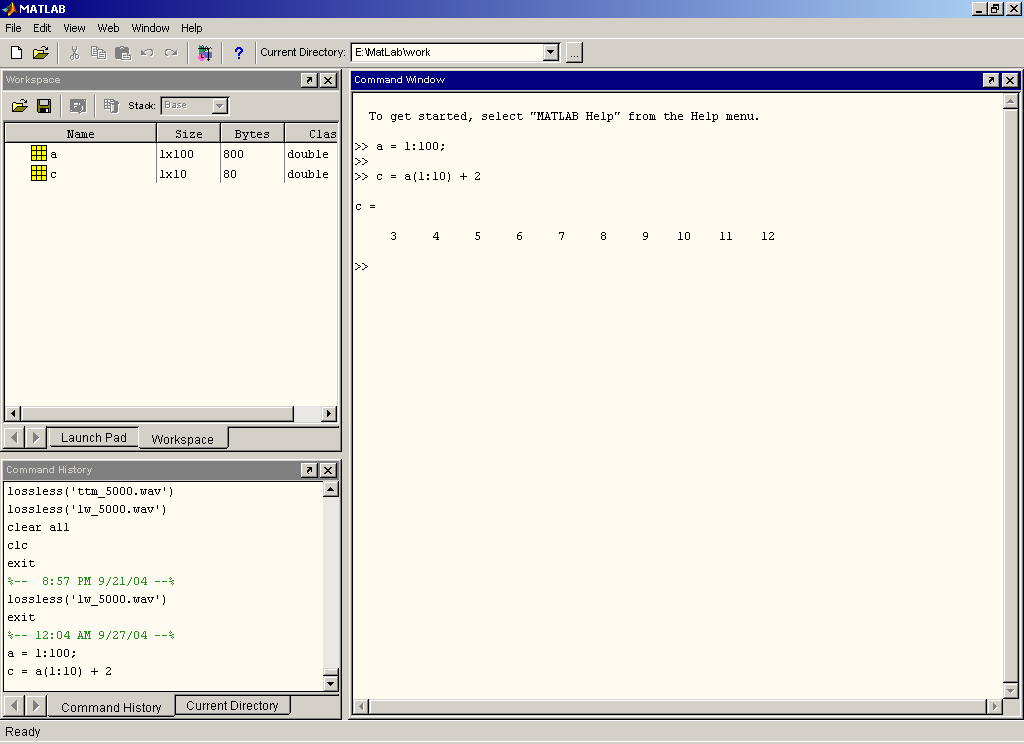Screen dimensions: 1024x744
Task: Load data file icon in Workspace panel
Action: pyautogui.click(x=20, y=106)
